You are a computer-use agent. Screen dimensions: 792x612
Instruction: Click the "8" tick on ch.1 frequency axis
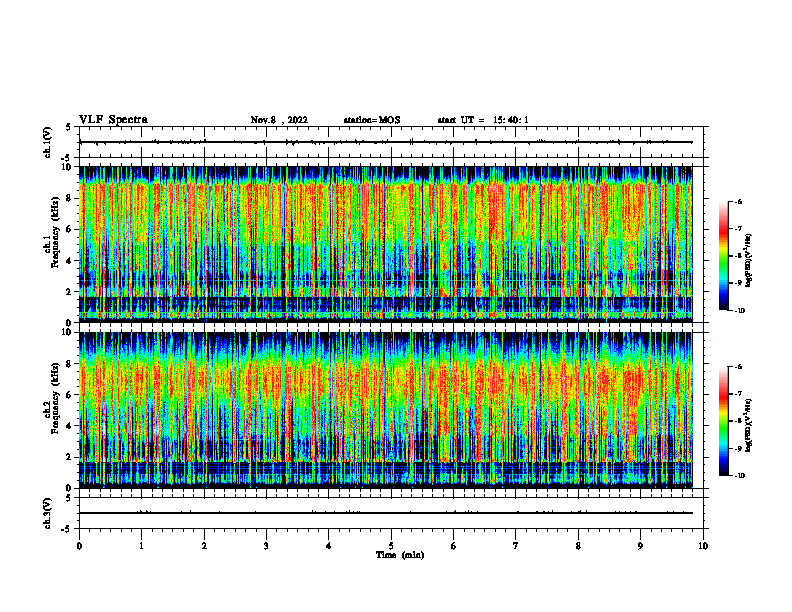coord(70,198)
